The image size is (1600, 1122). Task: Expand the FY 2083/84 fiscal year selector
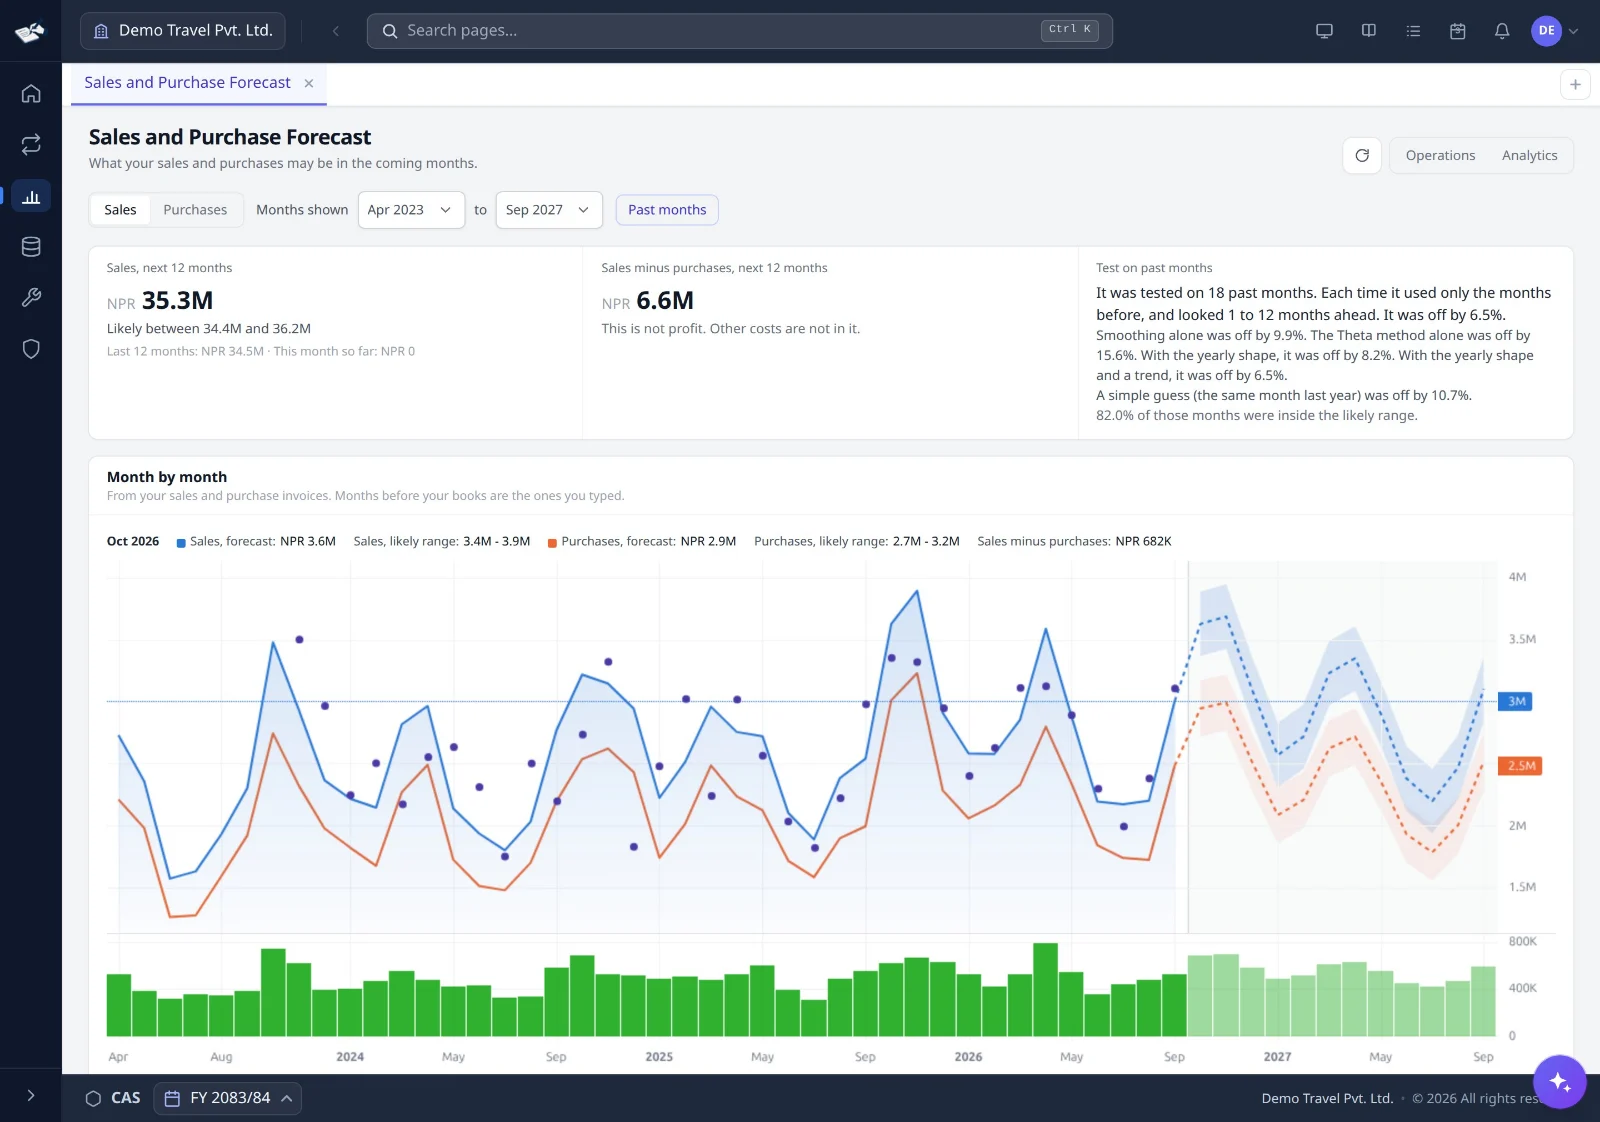[228, 1098]
